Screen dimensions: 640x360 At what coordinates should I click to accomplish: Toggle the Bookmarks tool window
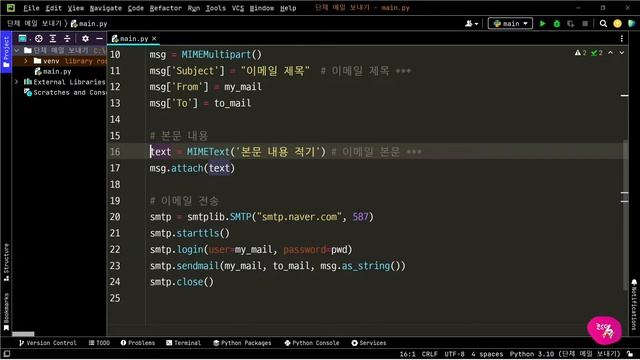(6, 311)
